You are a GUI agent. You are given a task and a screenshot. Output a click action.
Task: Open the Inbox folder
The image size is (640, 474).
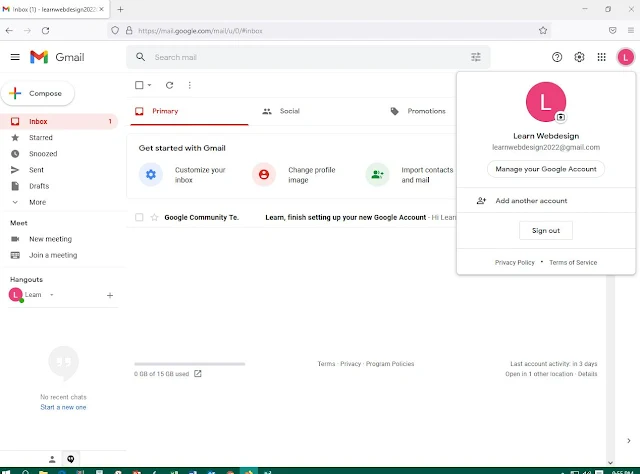(x=59, y=121)
